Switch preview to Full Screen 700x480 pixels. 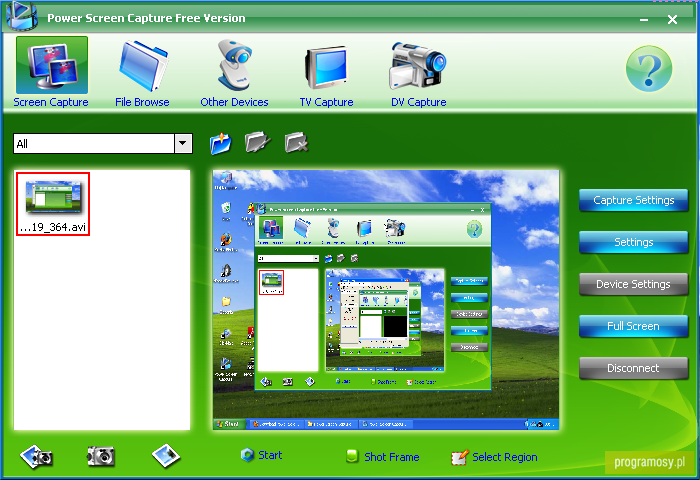click(x=633, y=326)
